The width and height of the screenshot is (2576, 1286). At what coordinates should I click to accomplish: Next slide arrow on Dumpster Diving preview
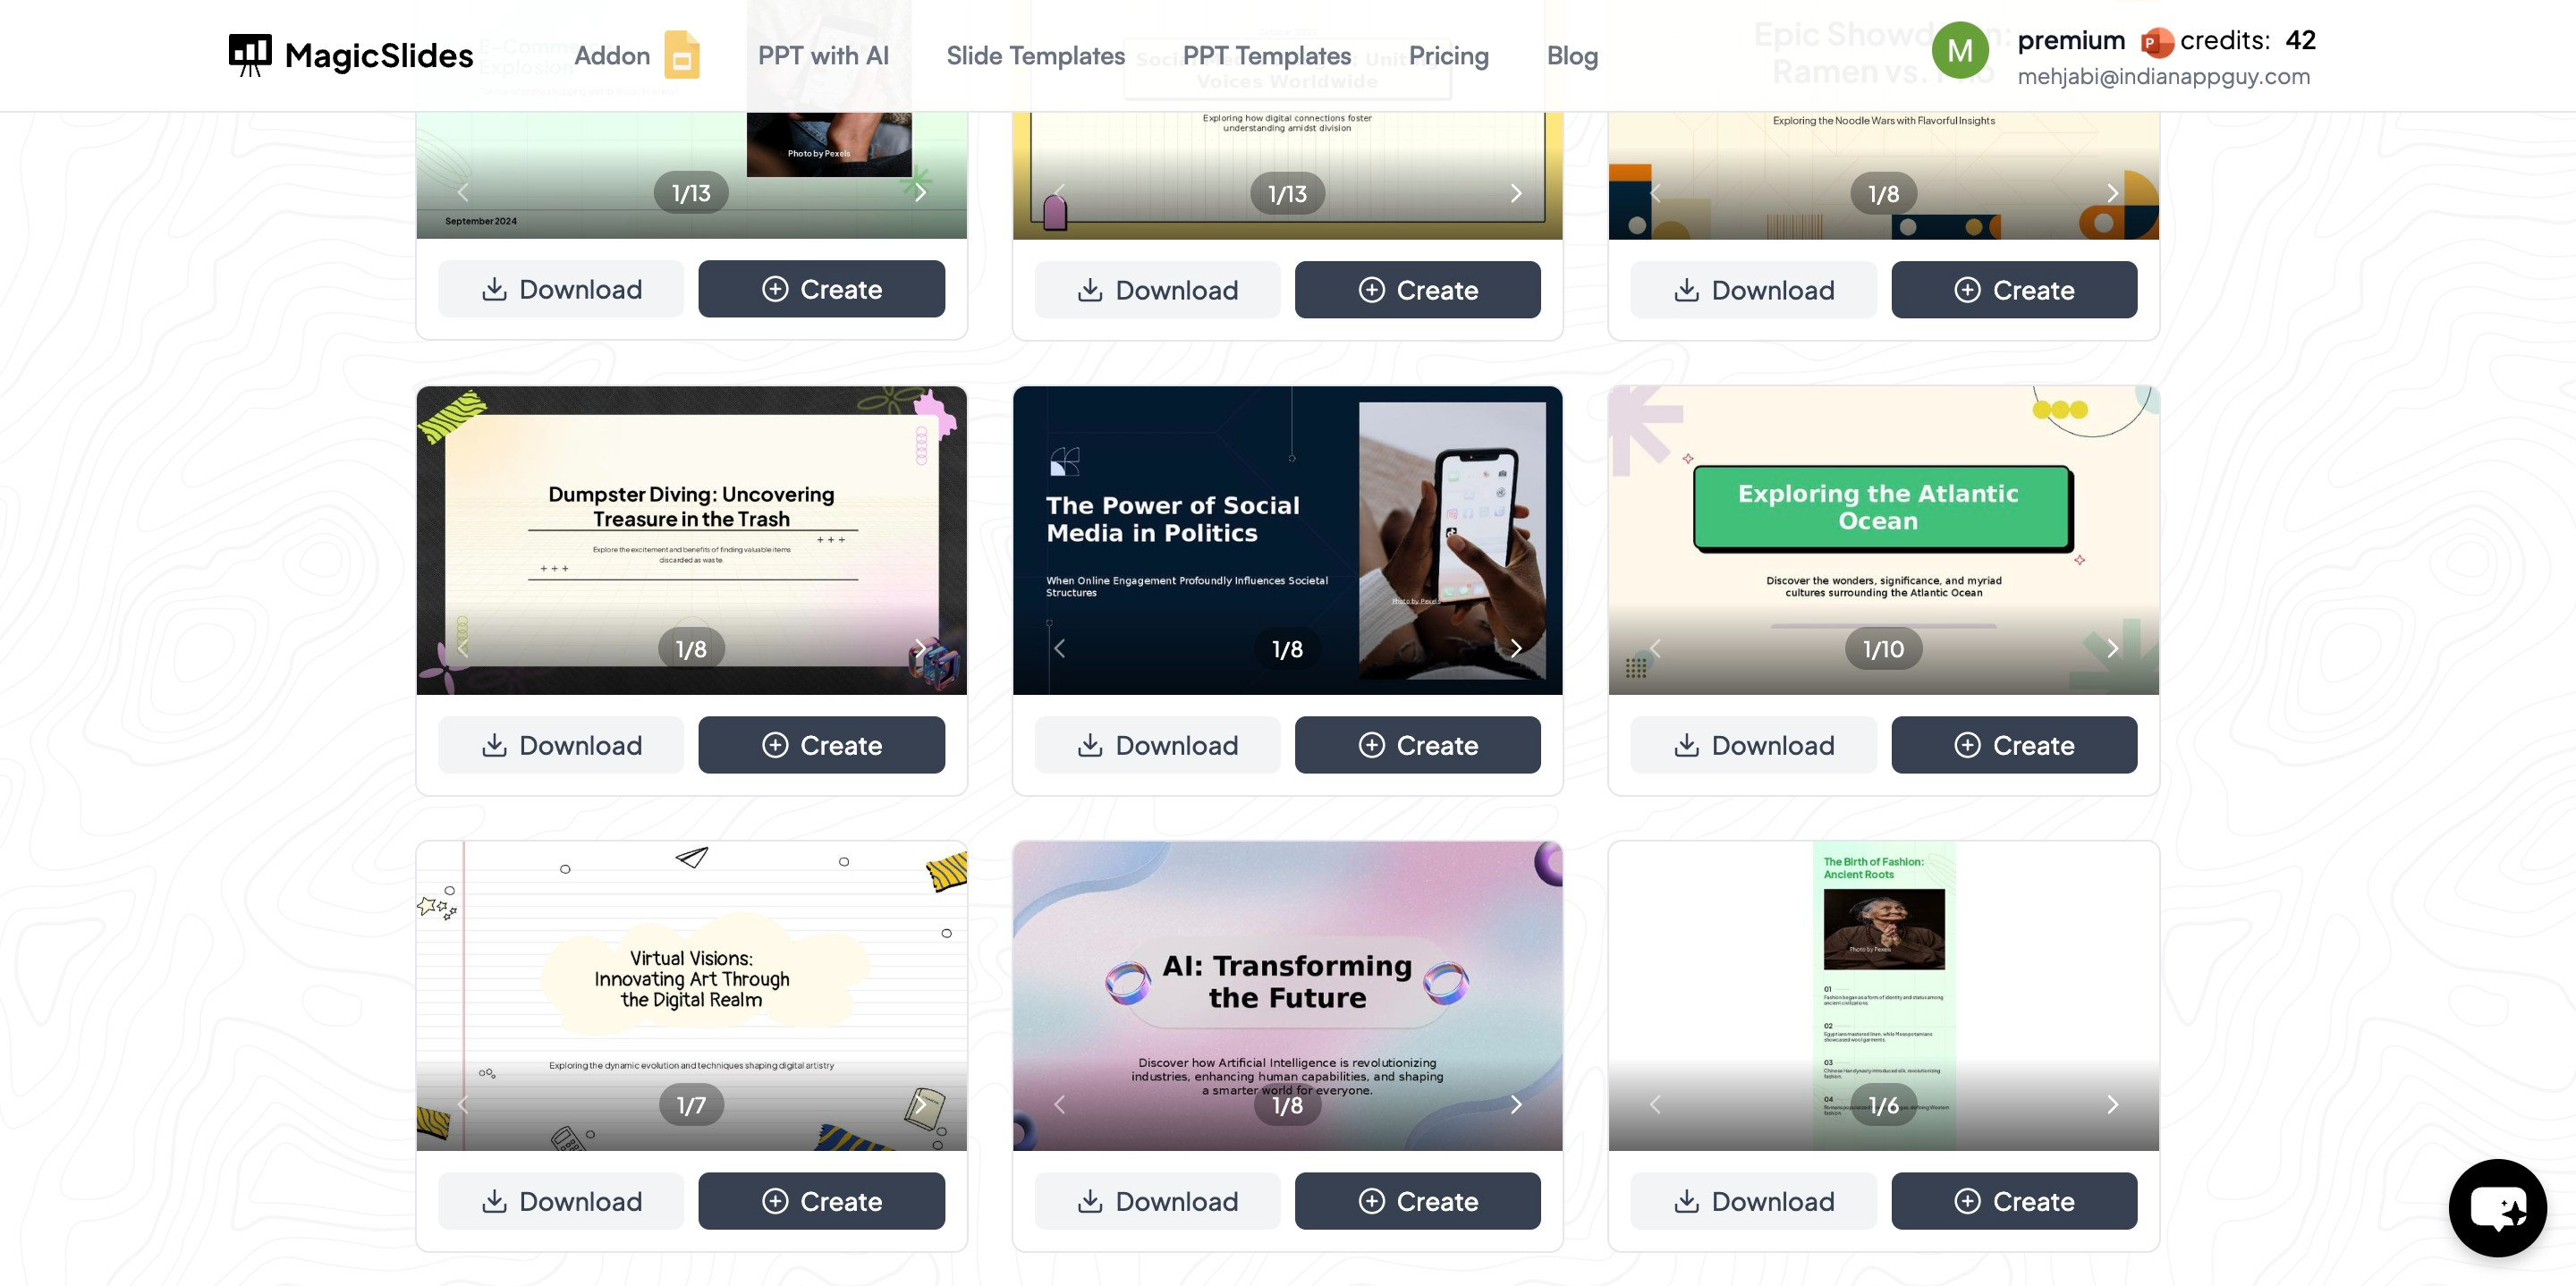pyautogui.click(x=920, y=648)
